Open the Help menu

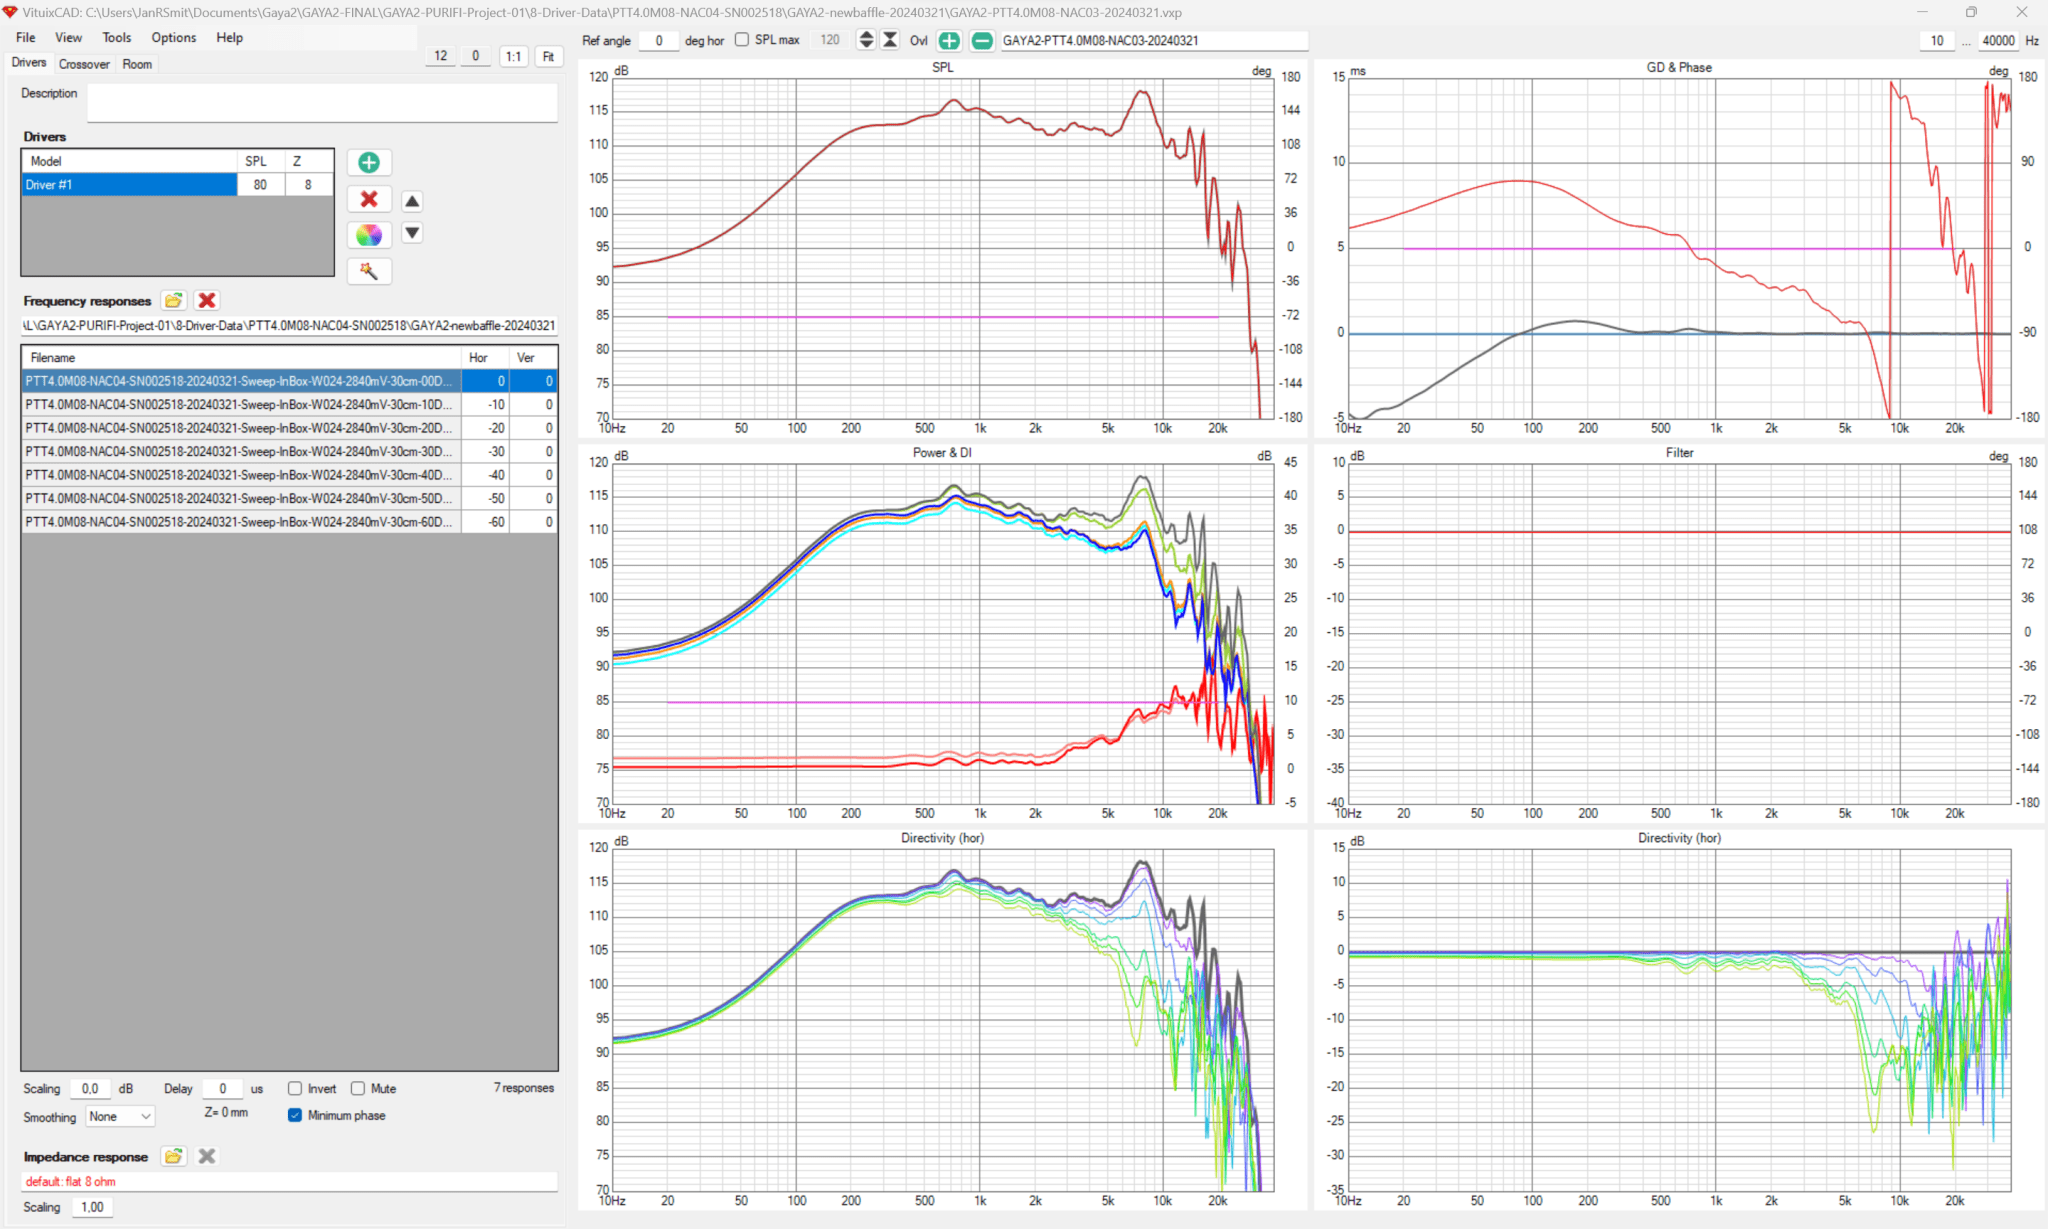pyautogui.click(x=230, y=37)
